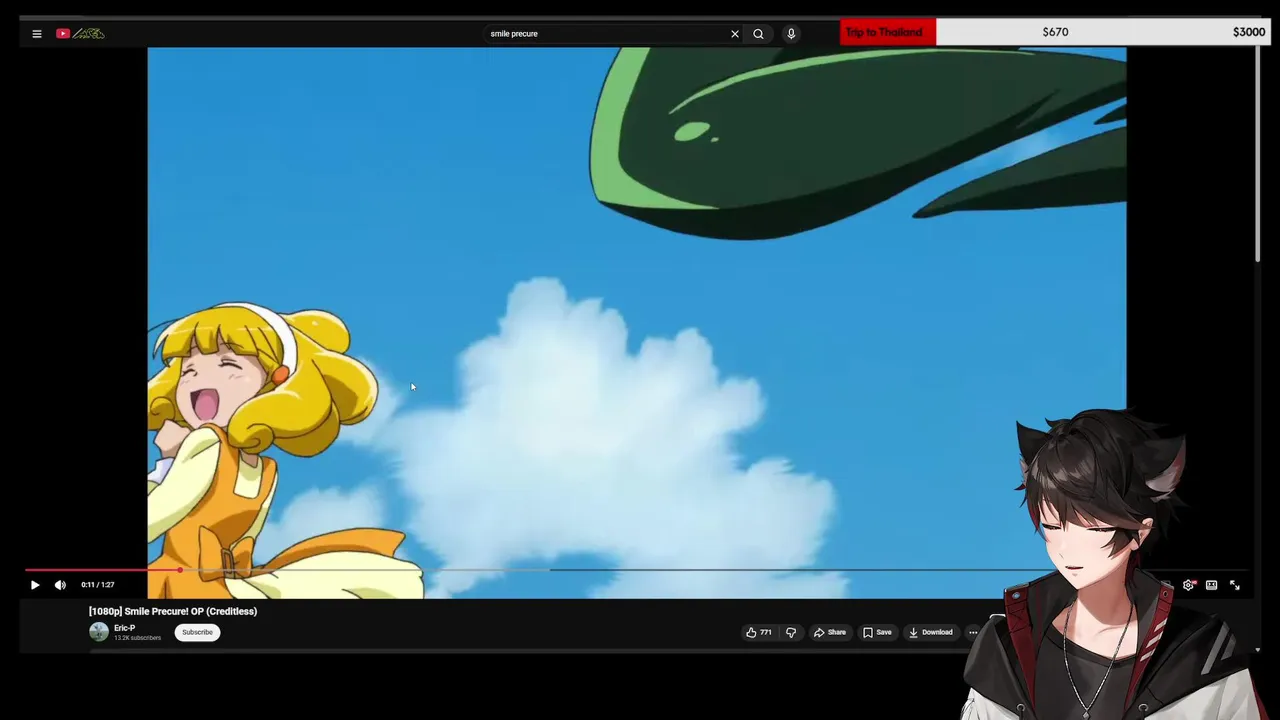Like the video with thumbs up

point(759,632)
